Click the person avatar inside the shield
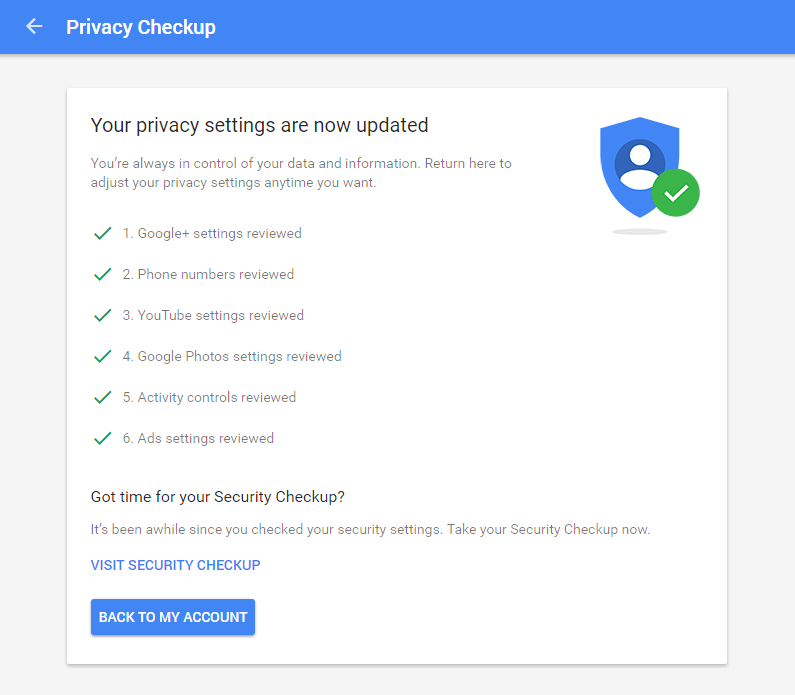Screen dimensions: 795x695 pos(639,165)
